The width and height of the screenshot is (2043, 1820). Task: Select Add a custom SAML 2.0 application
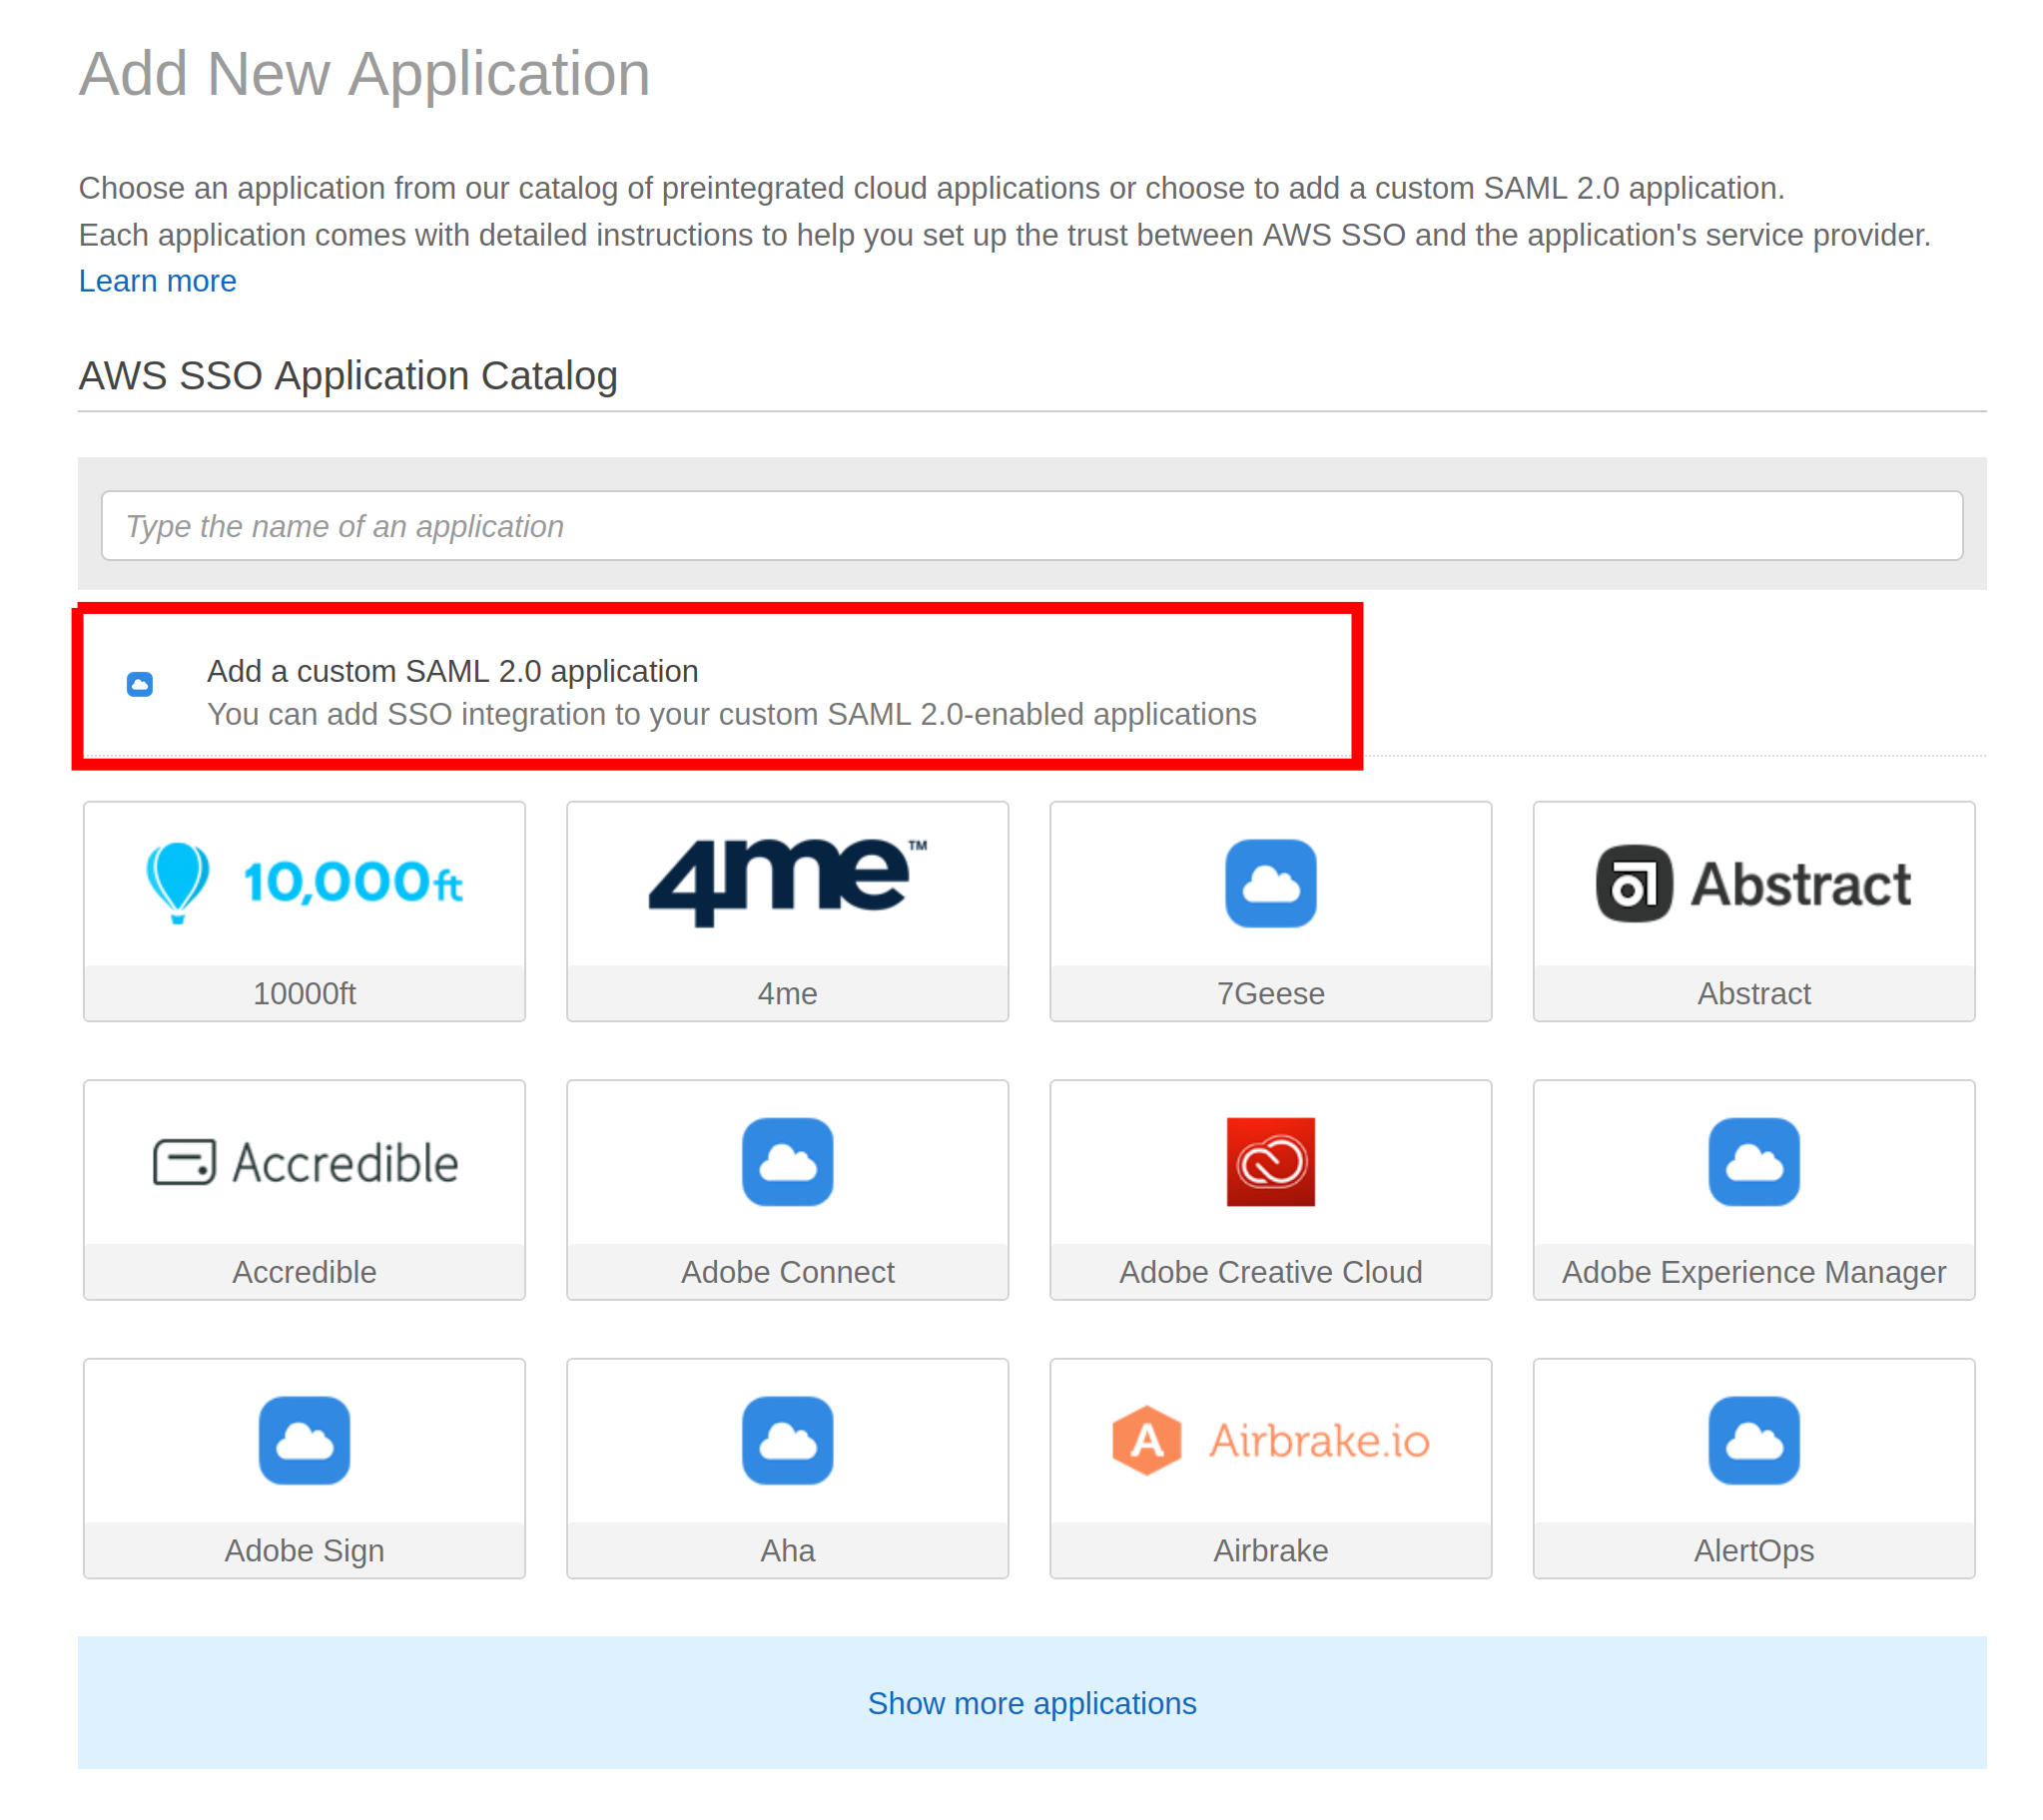pyautogui.click(x=452, y=671)
